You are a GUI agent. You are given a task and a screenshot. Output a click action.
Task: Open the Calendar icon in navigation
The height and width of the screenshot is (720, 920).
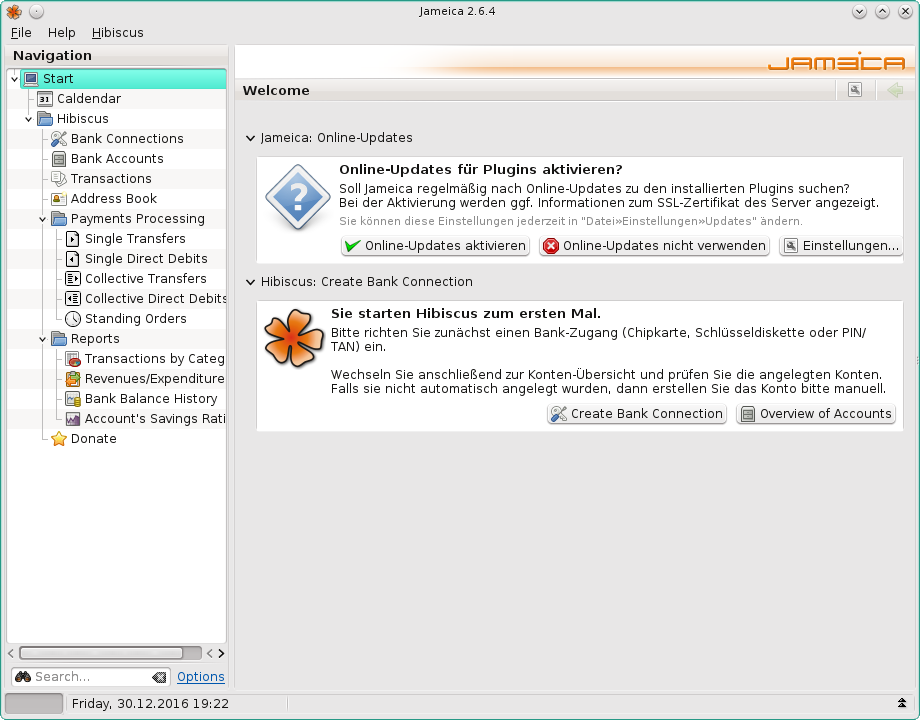(45, 99)
